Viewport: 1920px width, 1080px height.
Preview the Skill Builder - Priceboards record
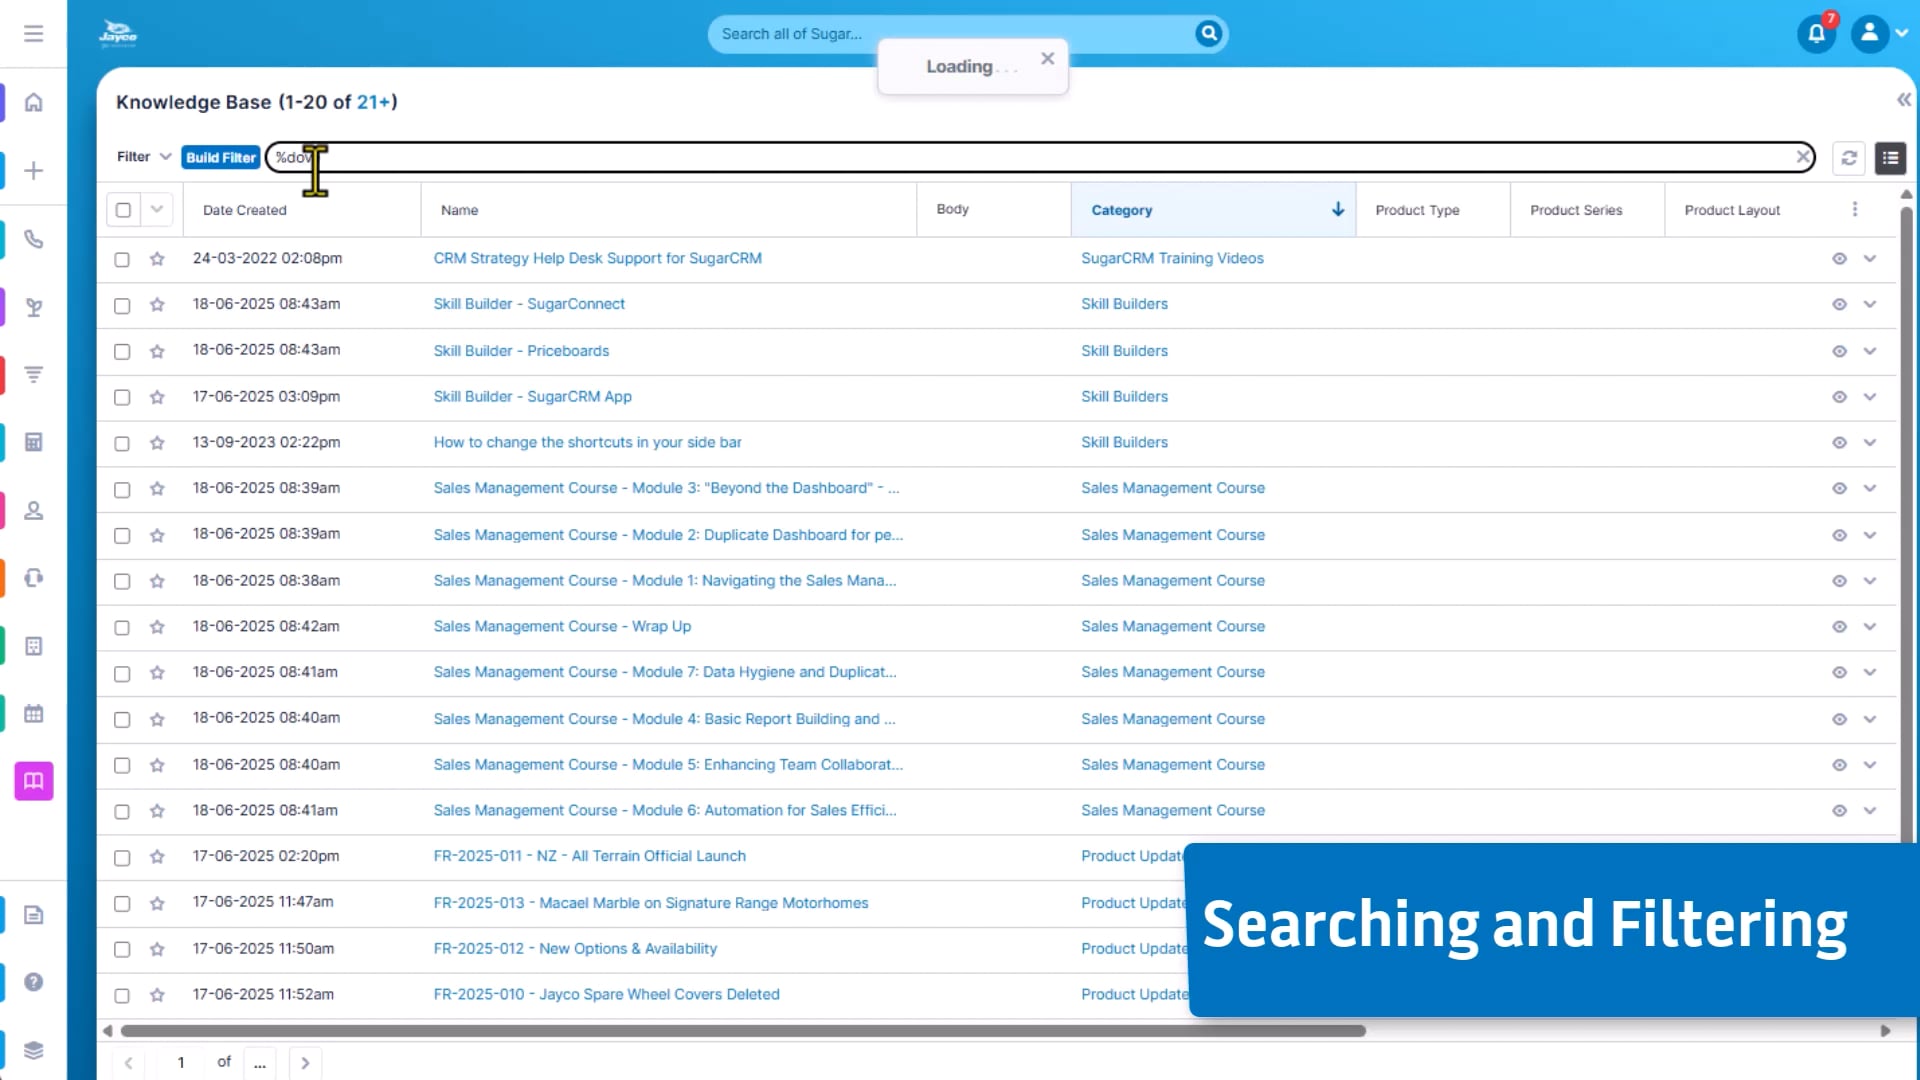(x=1838, y=351)
